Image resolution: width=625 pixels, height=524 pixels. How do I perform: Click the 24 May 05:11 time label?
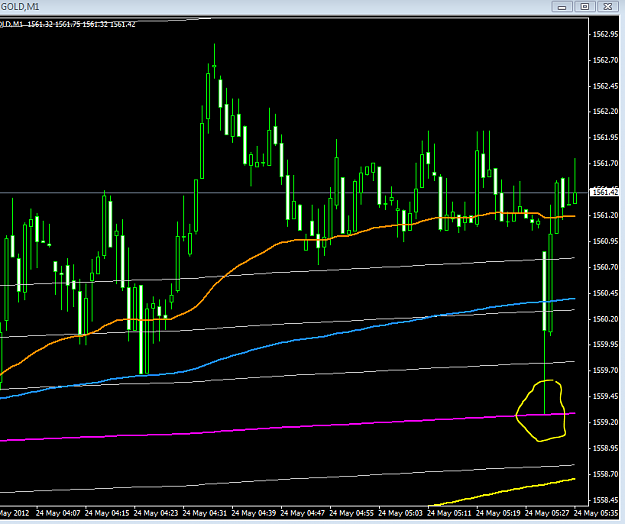[449, 513]
